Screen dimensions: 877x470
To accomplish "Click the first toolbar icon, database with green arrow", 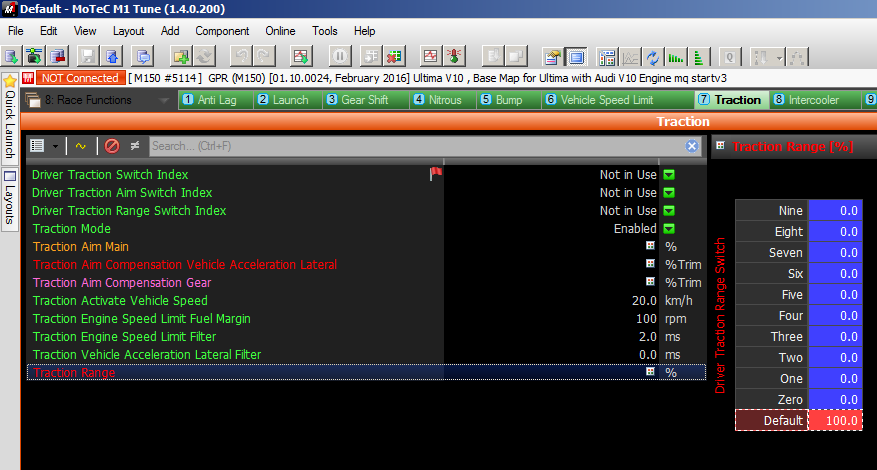I will point(12,57).
